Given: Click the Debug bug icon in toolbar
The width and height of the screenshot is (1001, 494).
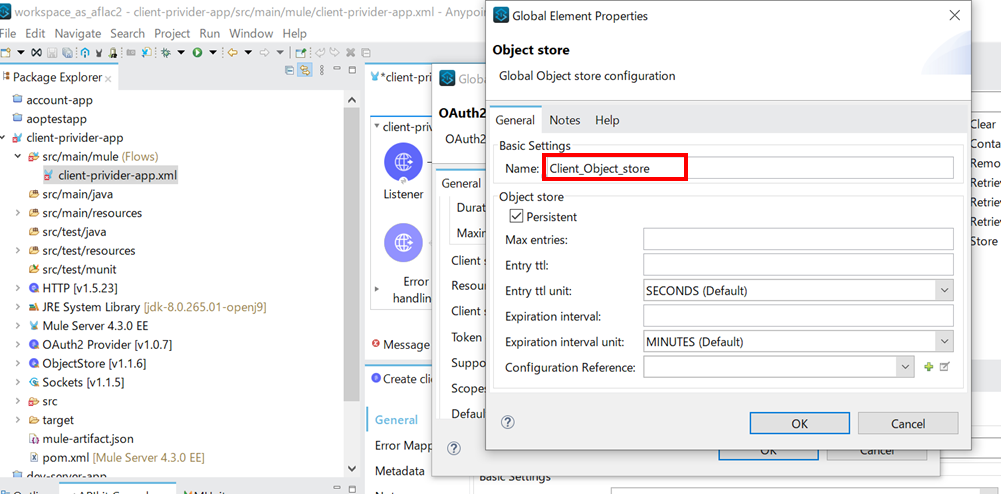Looking at the screenshot, I should pos(165,53).
